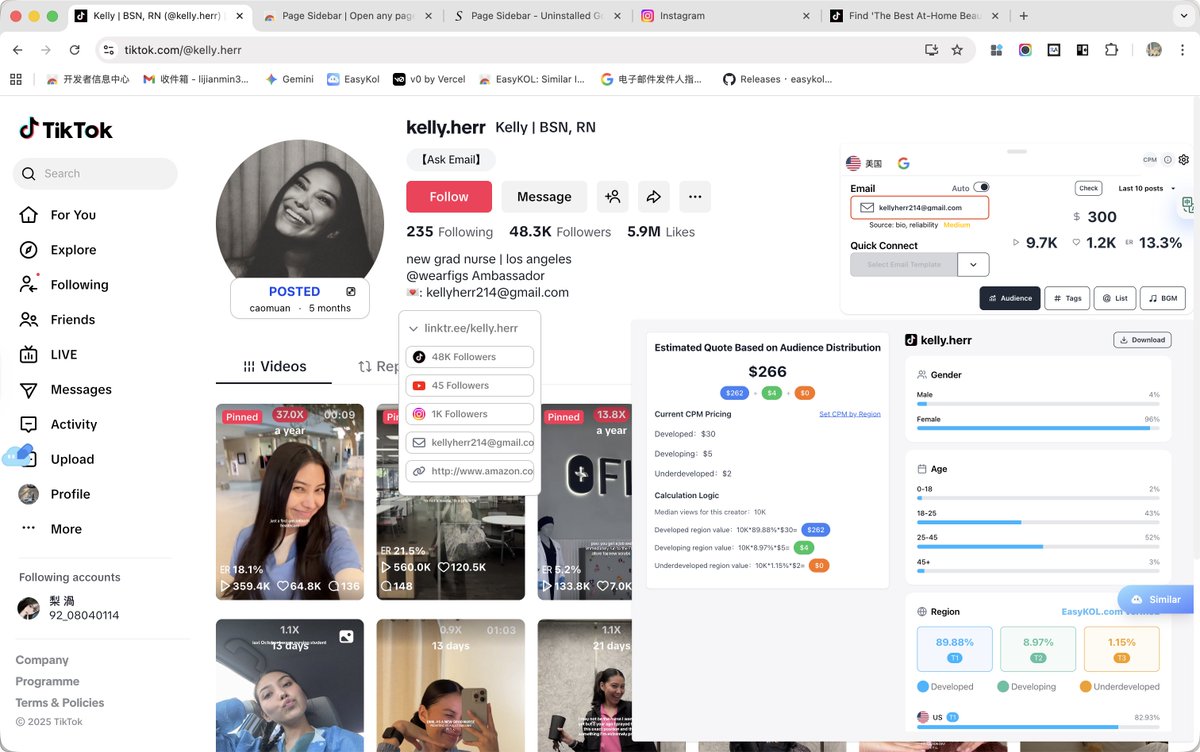Open the YouTube 45 Followers link
Screen dimensions: 1200x752
(469, 385)
